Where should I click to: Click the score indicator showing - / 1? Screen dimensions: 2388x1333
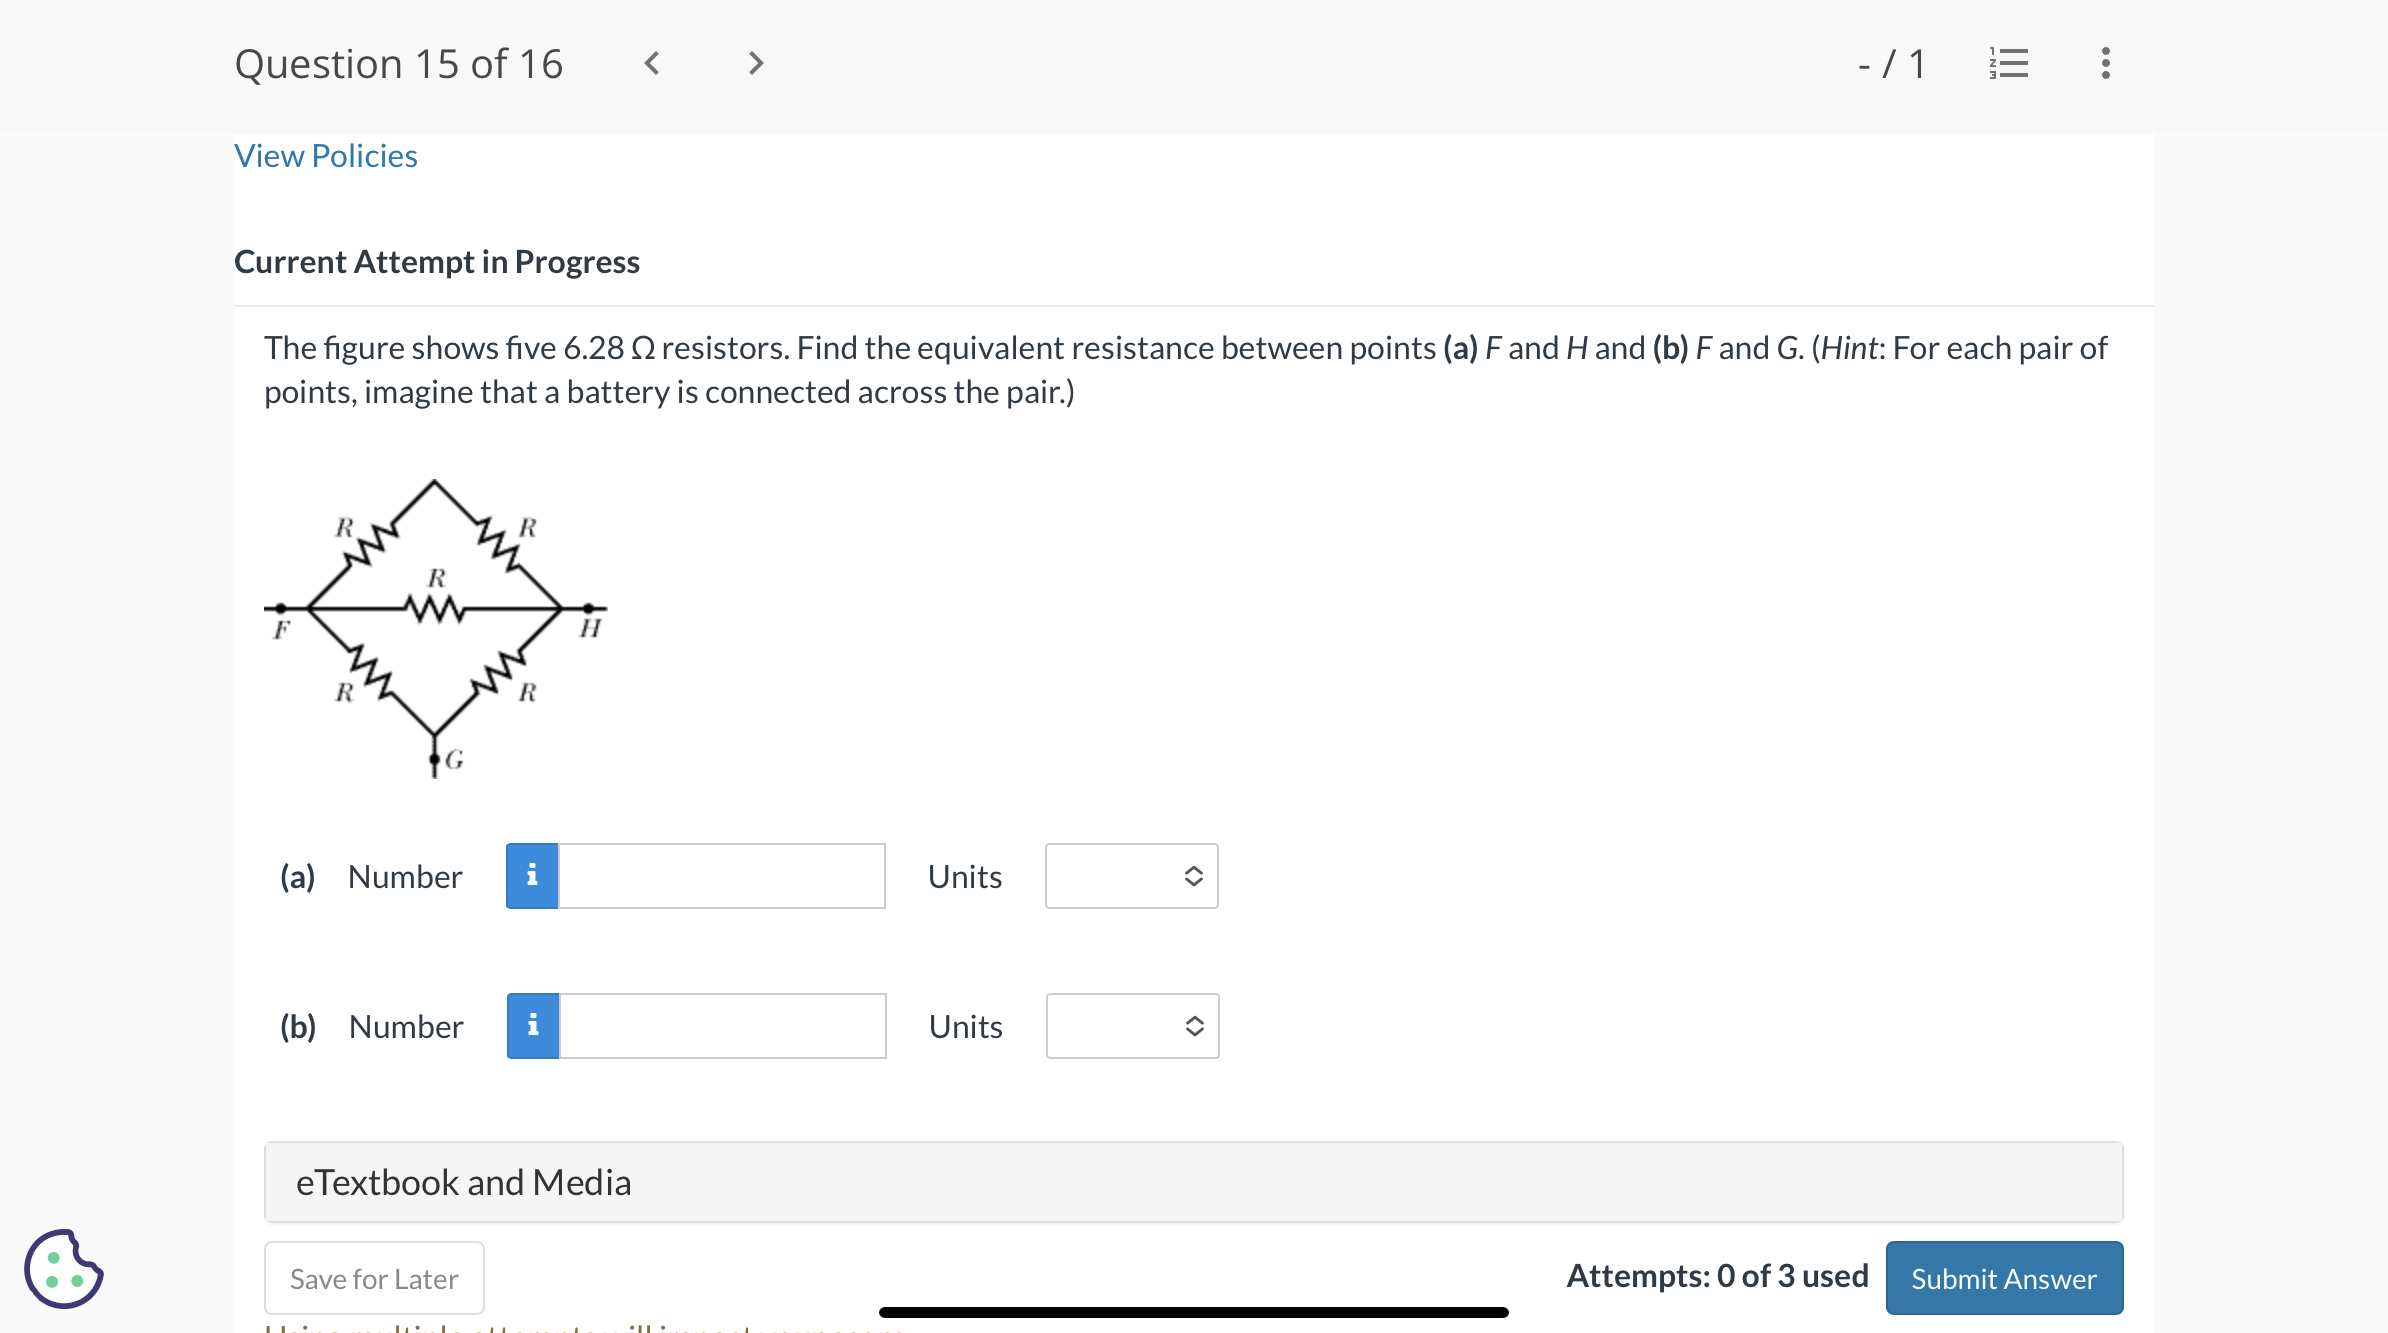click(x=1891, y=63)
